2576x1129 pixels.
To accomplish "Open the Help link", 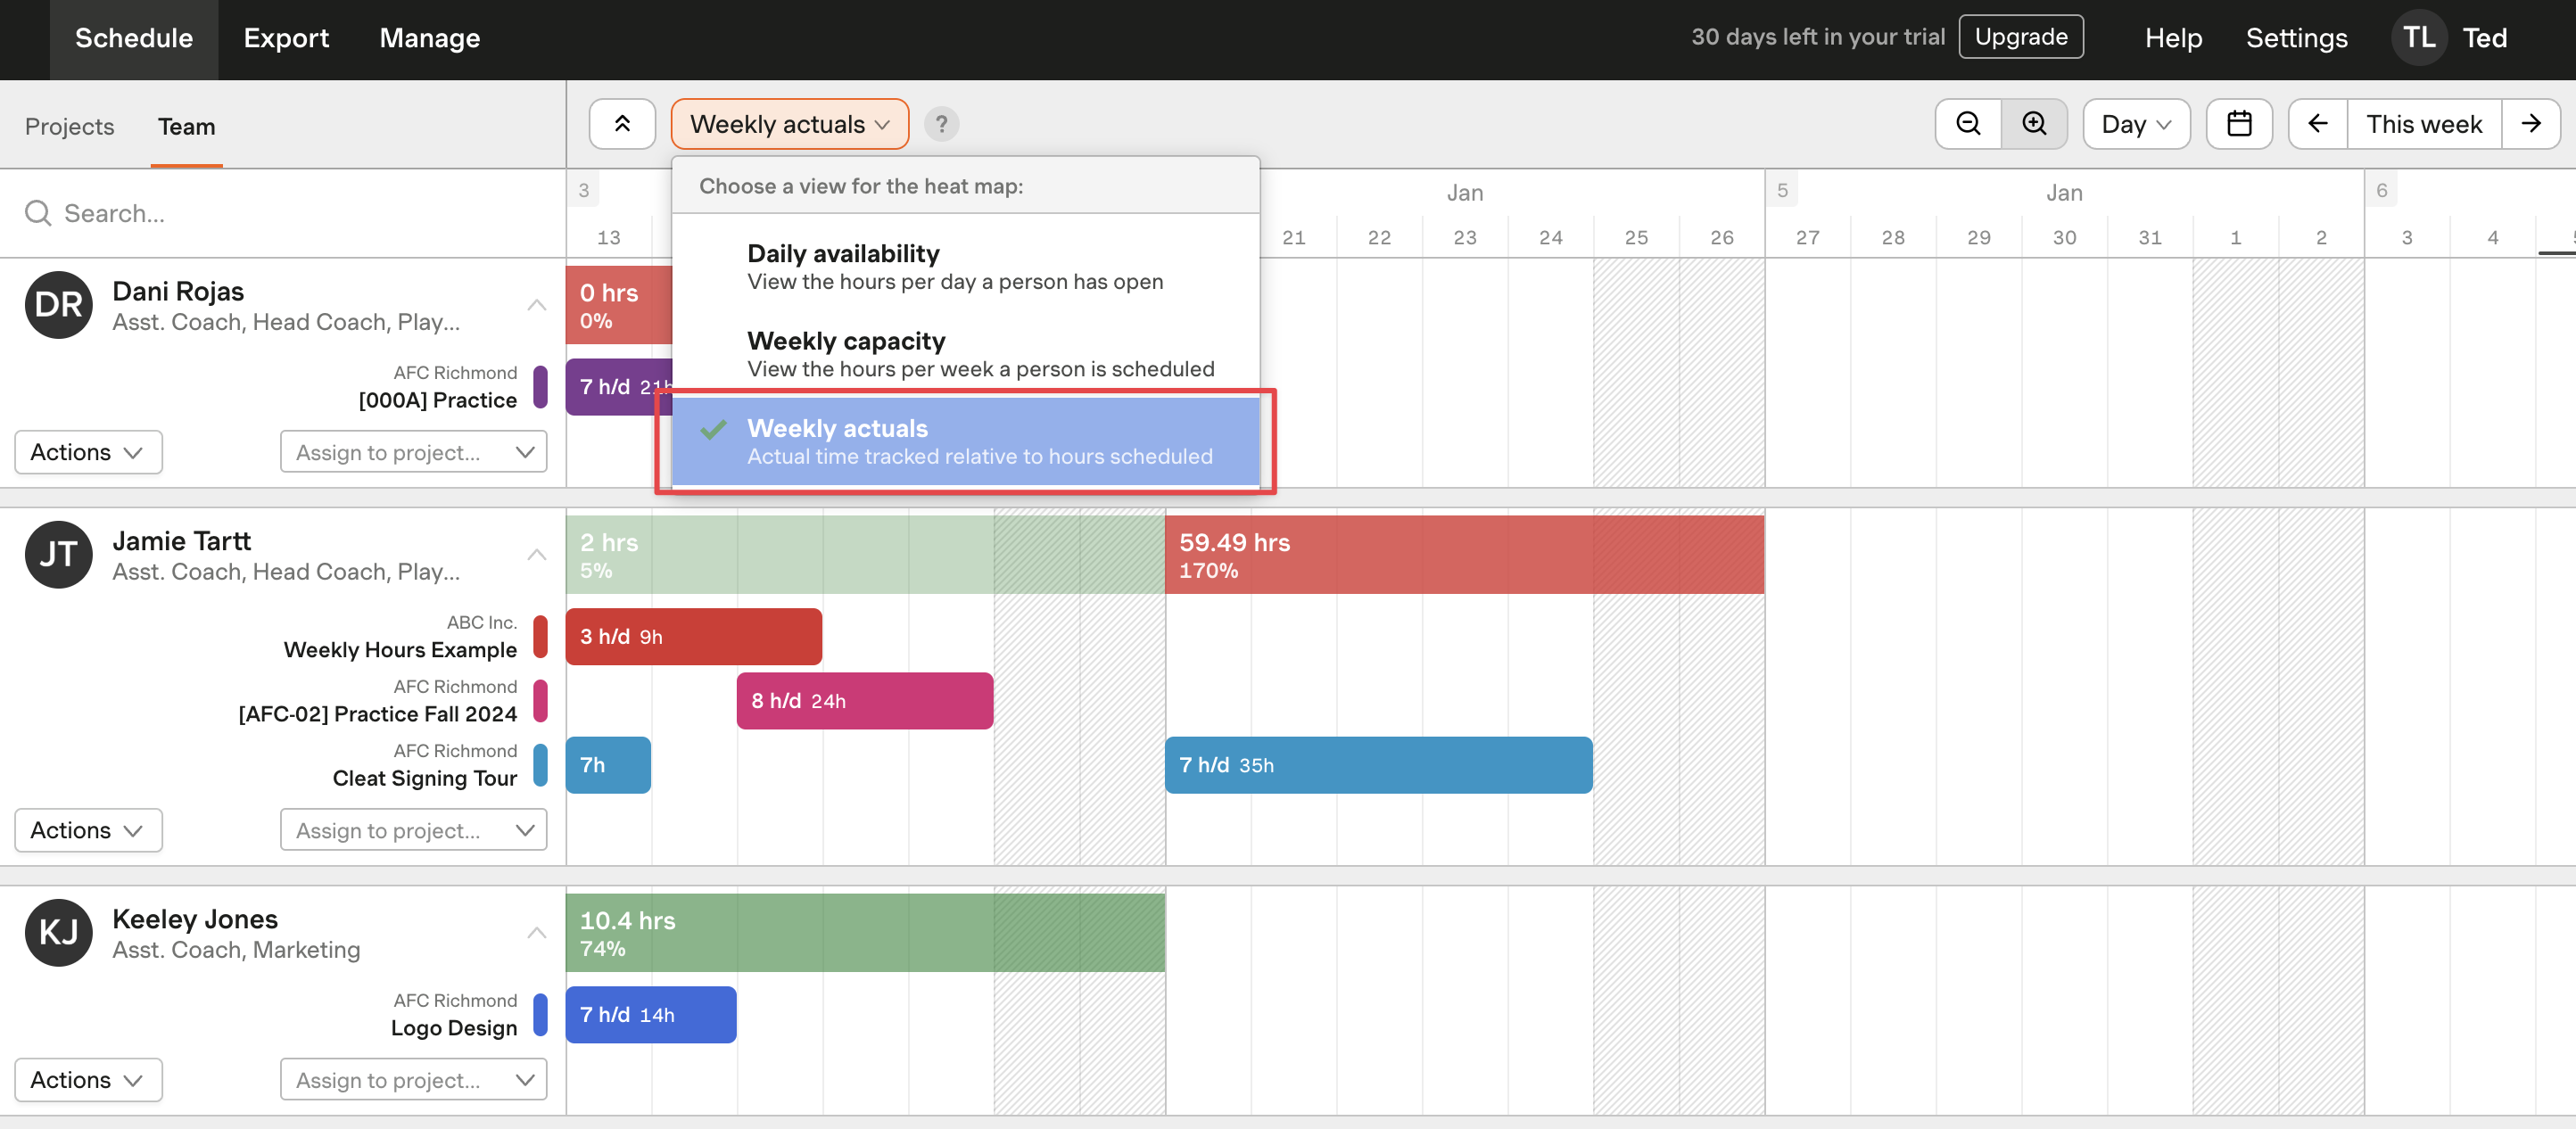I will (2173, 38).
